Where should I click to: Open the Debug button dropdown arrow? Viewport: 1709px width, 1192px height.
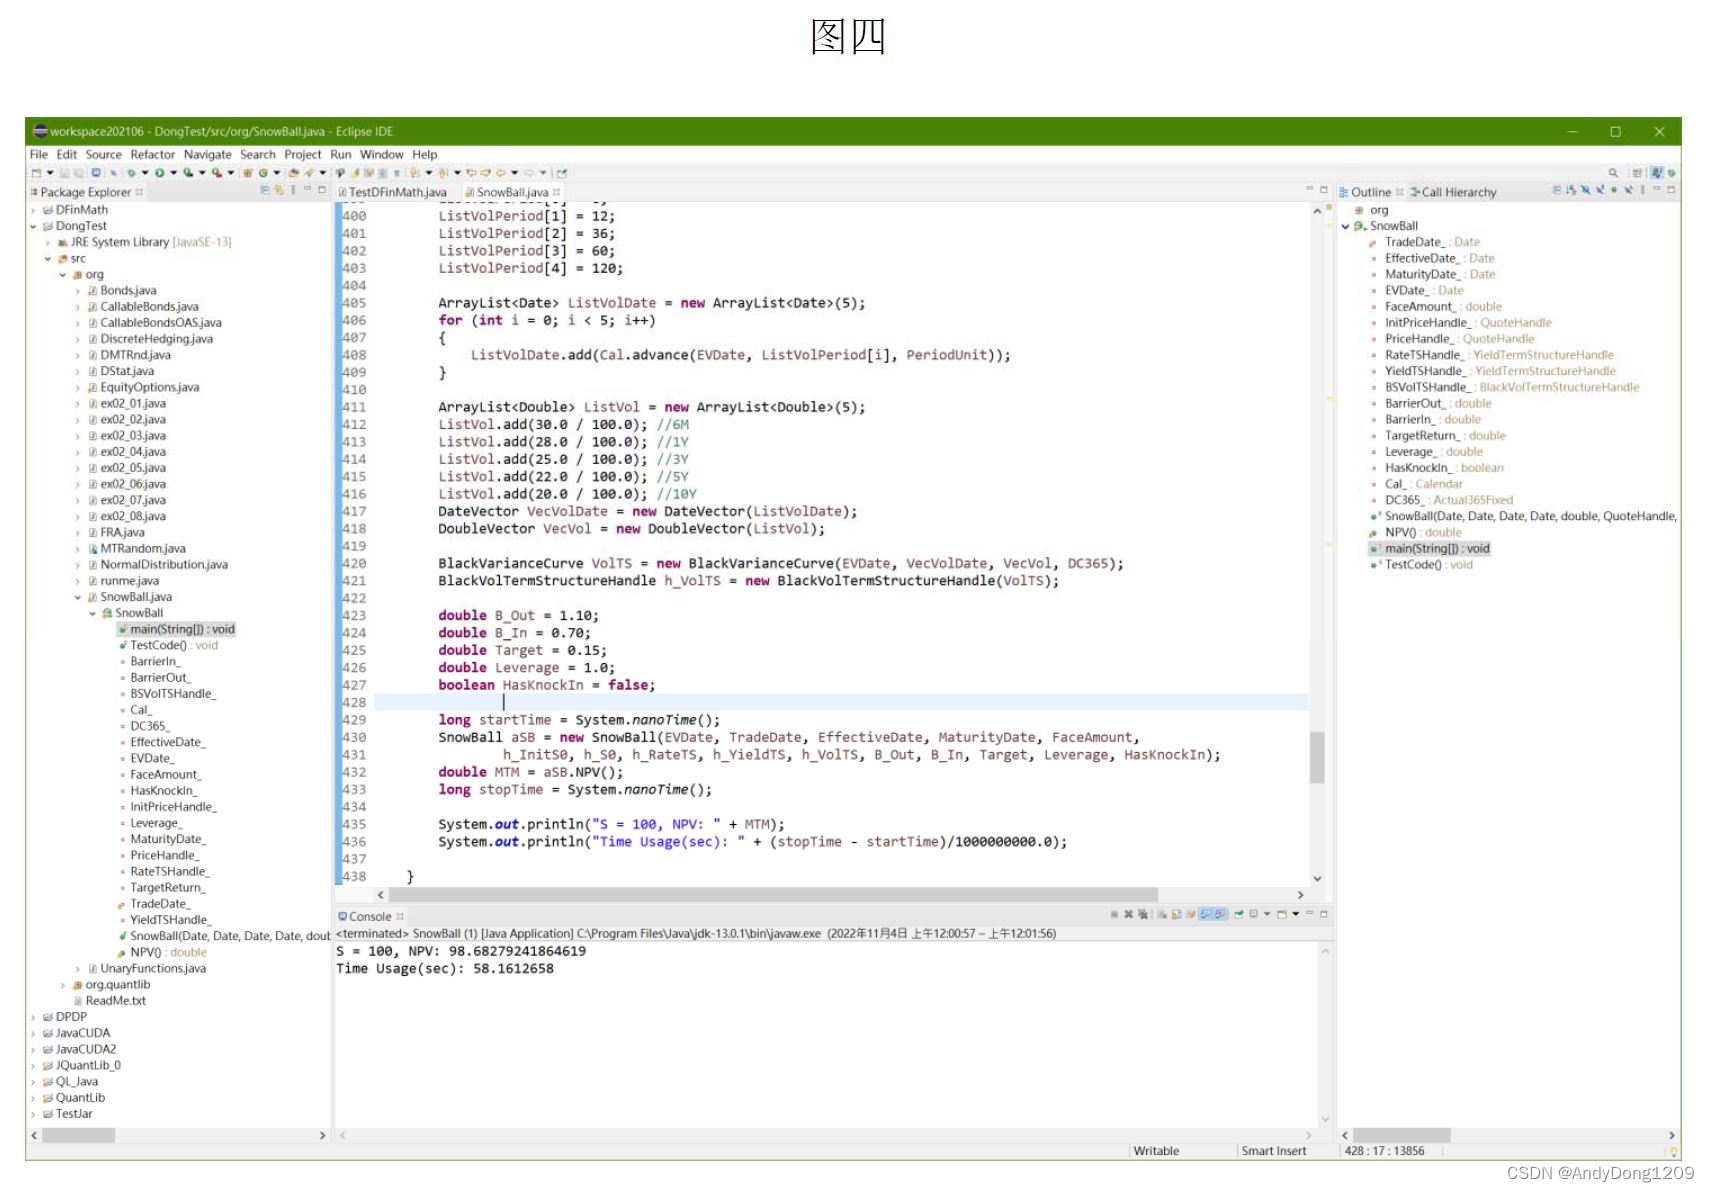pyautogui.click(x=145, y=173)
